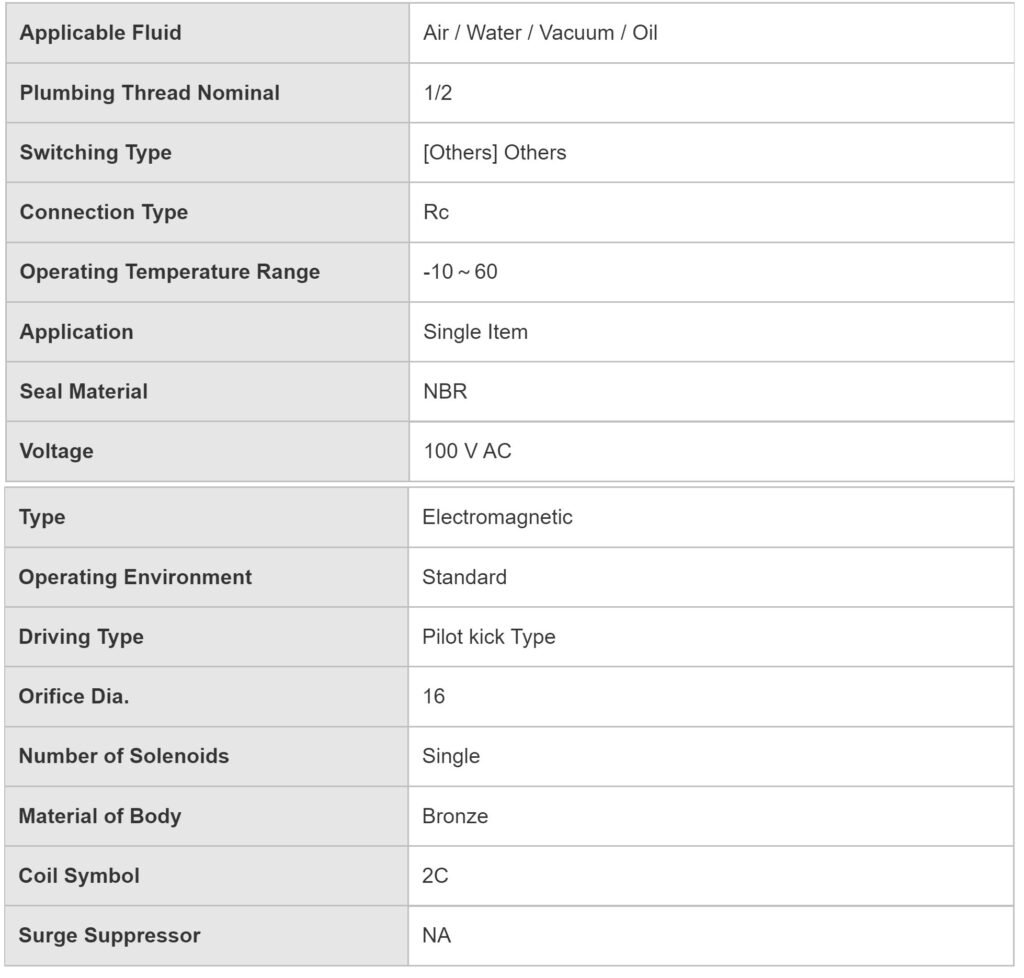Select the Electromagnetic type value
1024x978 pixels.
tap(497, 517)
